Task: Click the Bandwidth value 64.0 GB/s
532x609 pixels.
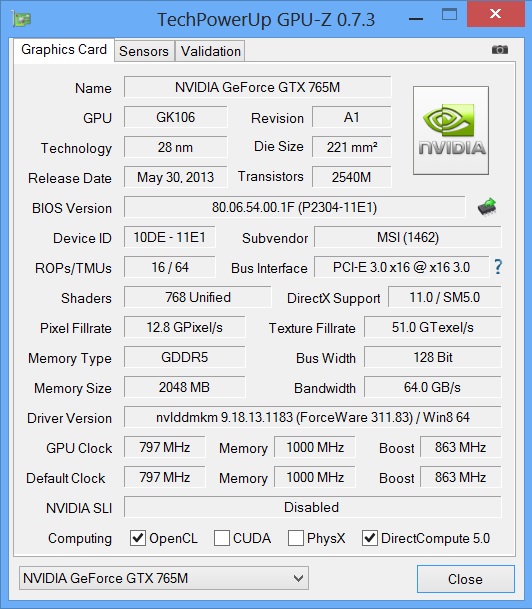Action: click(x=433, y=387)
